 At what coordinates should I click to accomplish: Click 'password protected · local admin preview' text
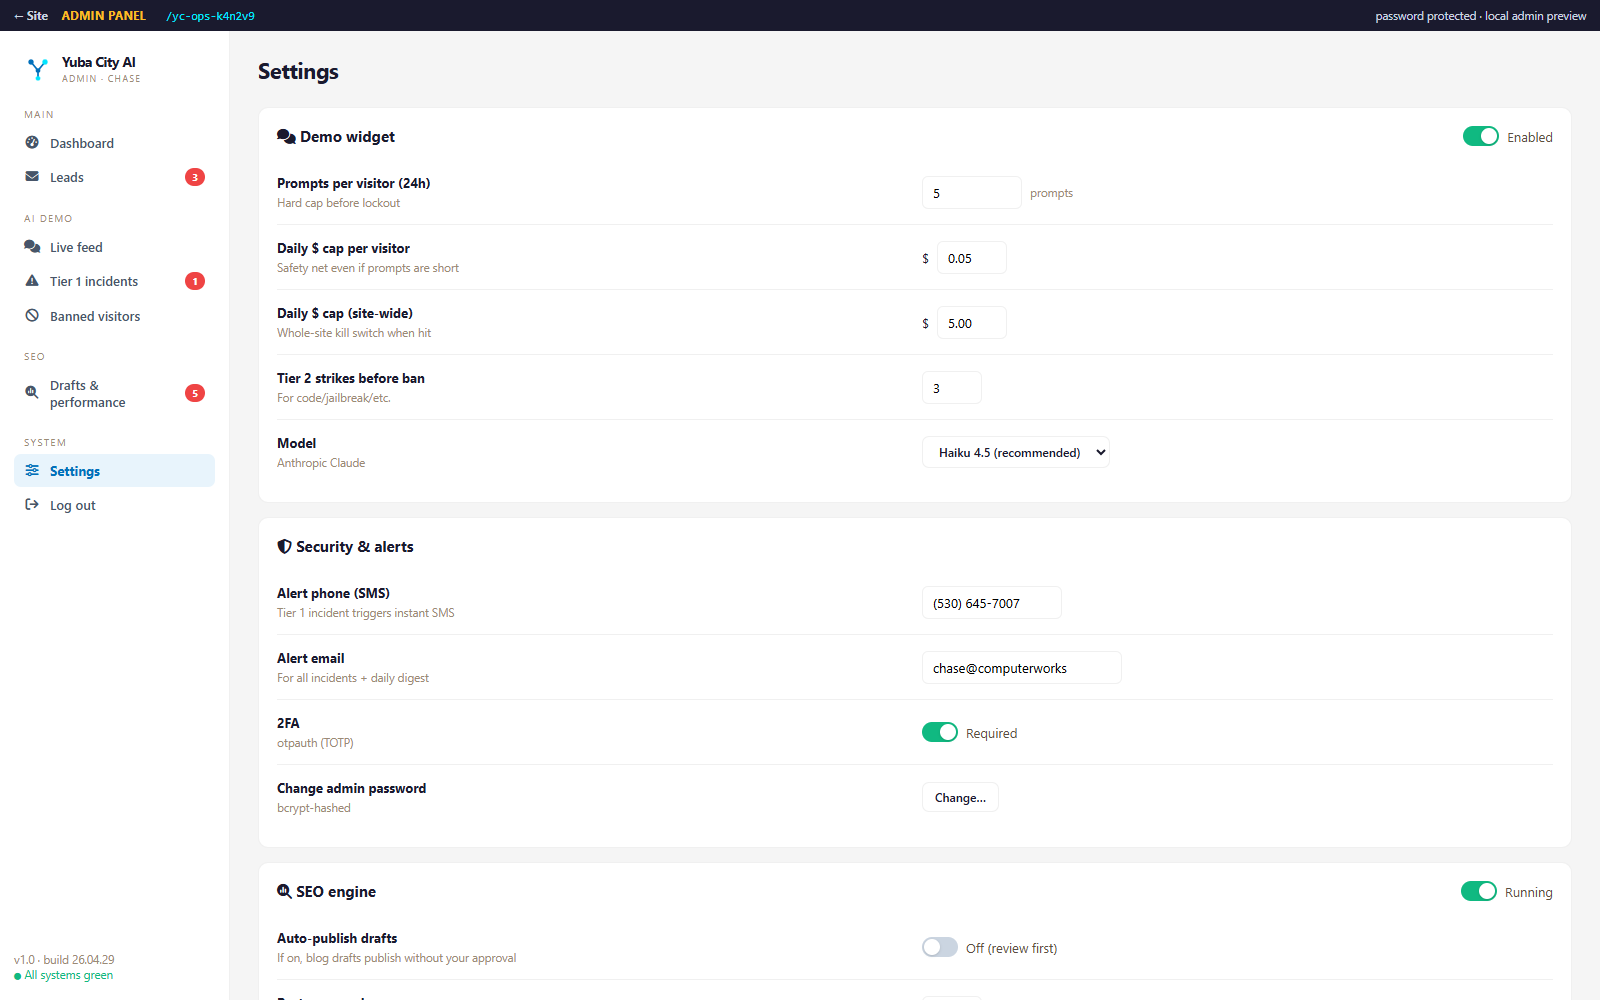tap(1481, 16)
